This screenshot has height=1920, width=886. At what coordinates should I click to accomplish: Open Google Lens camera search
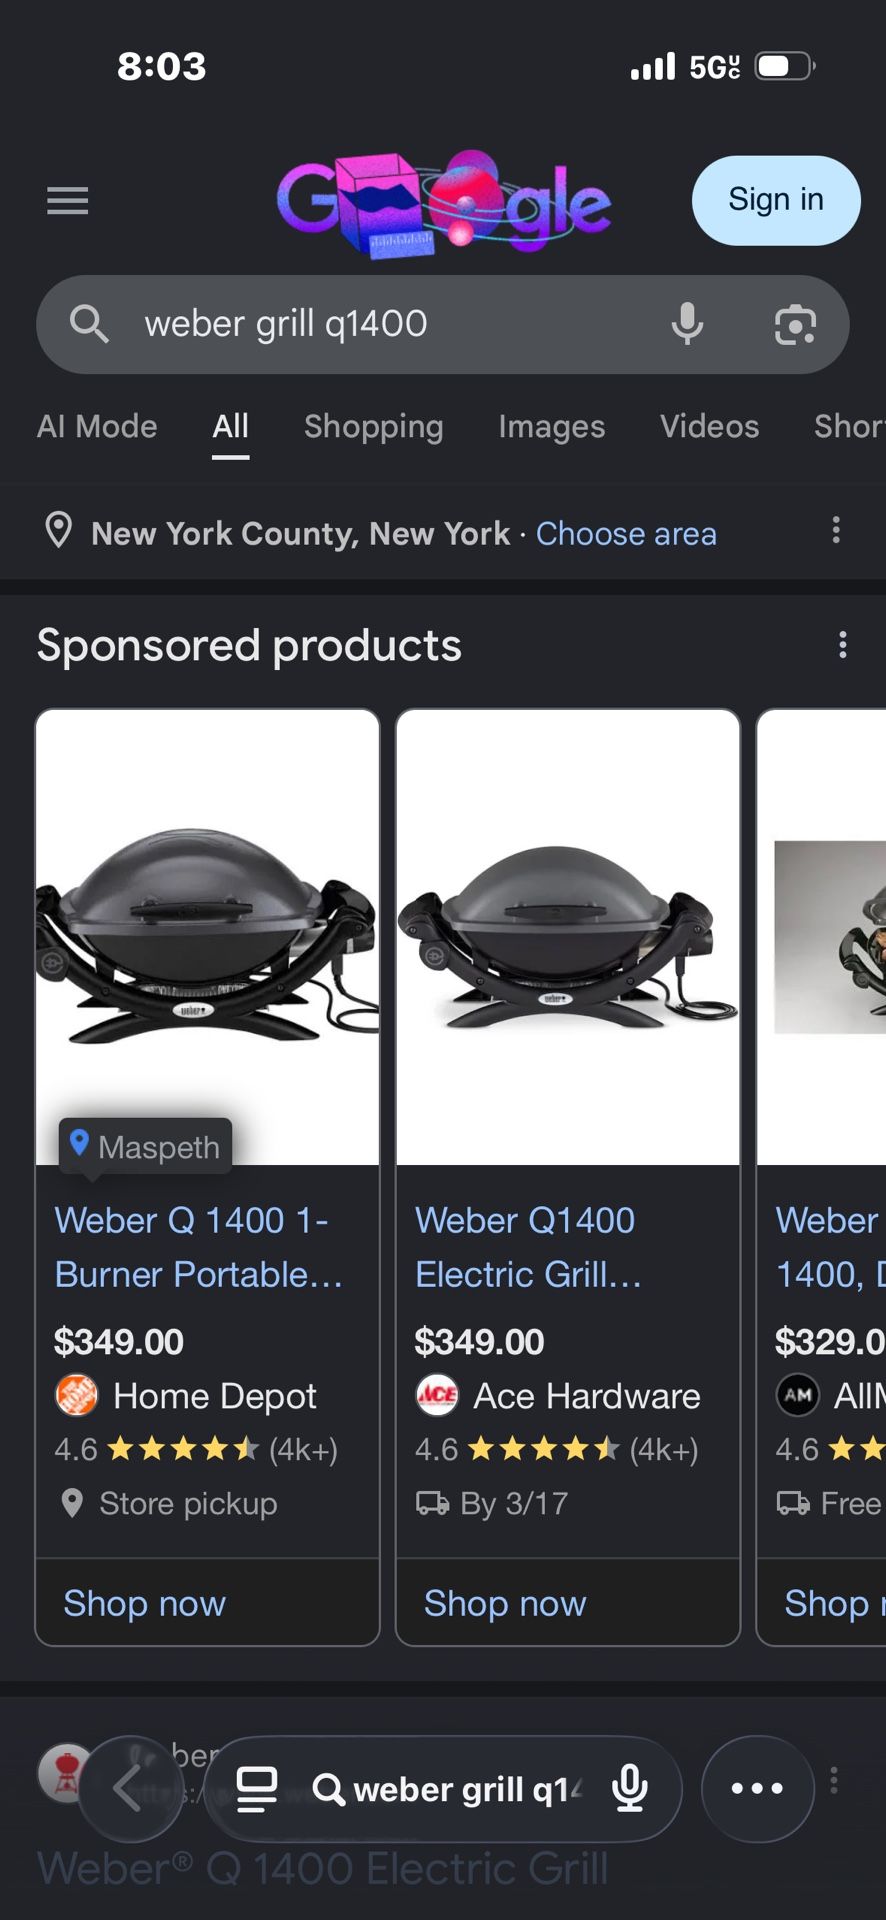tap(795, 325)
